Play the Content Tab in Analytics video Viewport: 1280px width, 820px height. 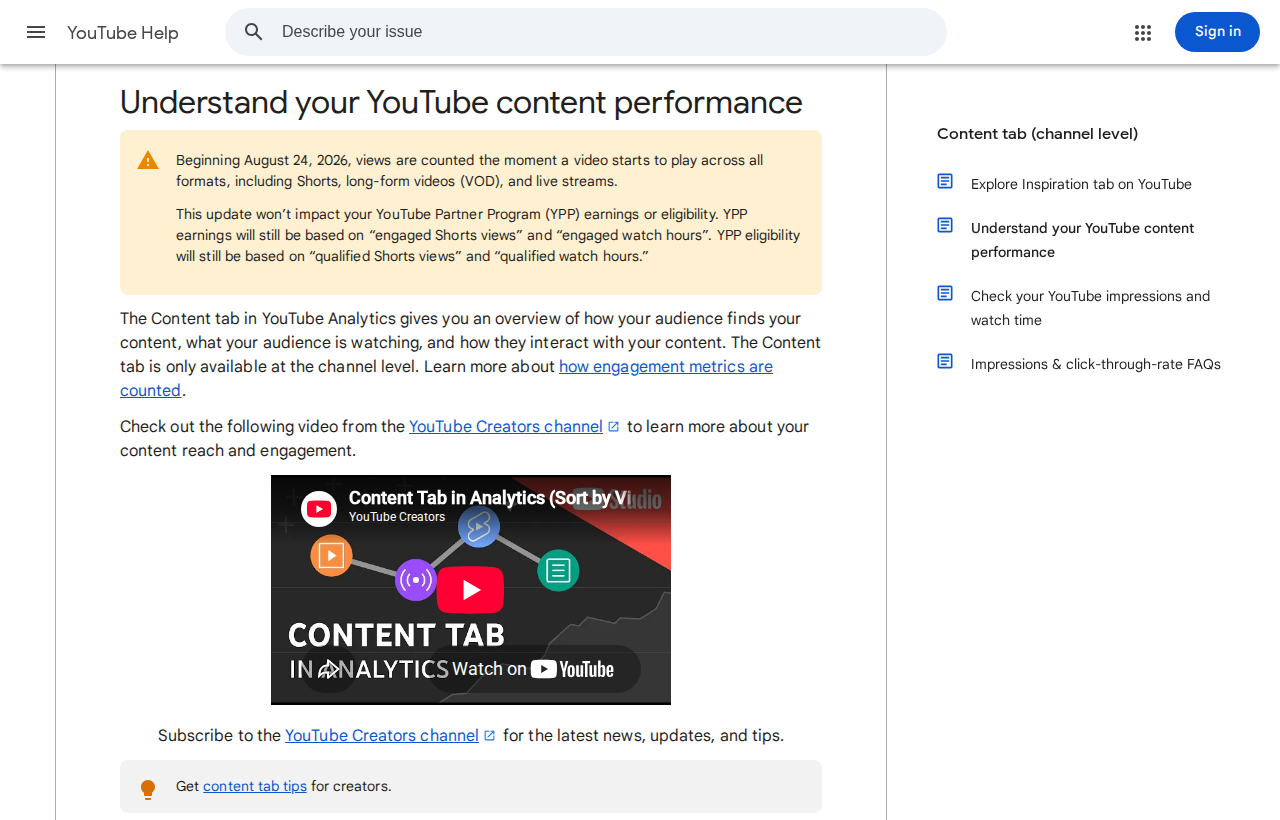pos(471,590)
